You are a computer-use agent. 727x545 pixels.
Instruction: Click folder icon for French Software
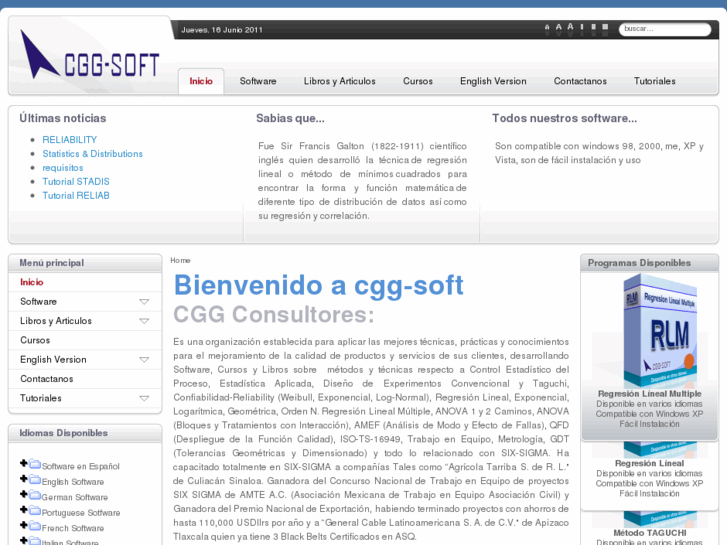(x=35, y=526)
